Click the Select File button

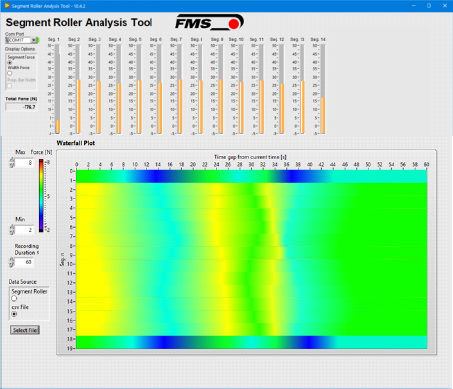(25, 330)
